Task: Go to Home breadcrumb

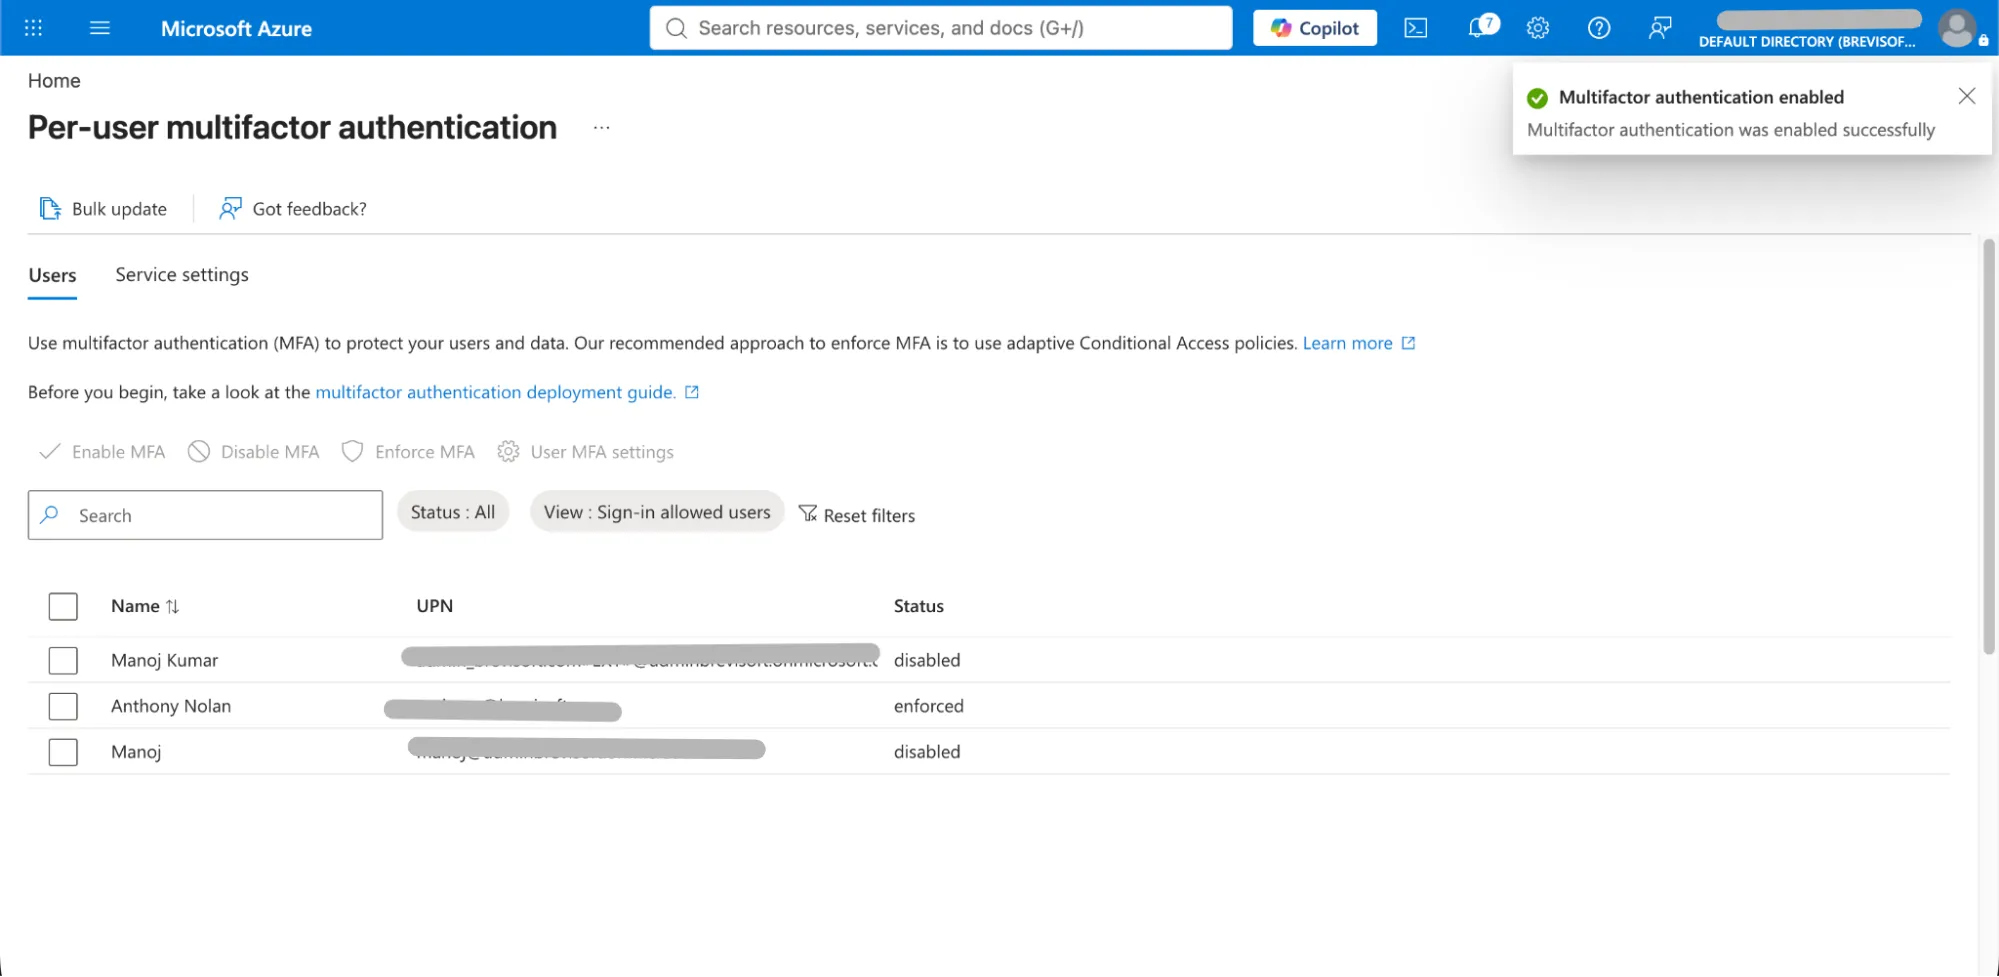Action: click(54, 81)
